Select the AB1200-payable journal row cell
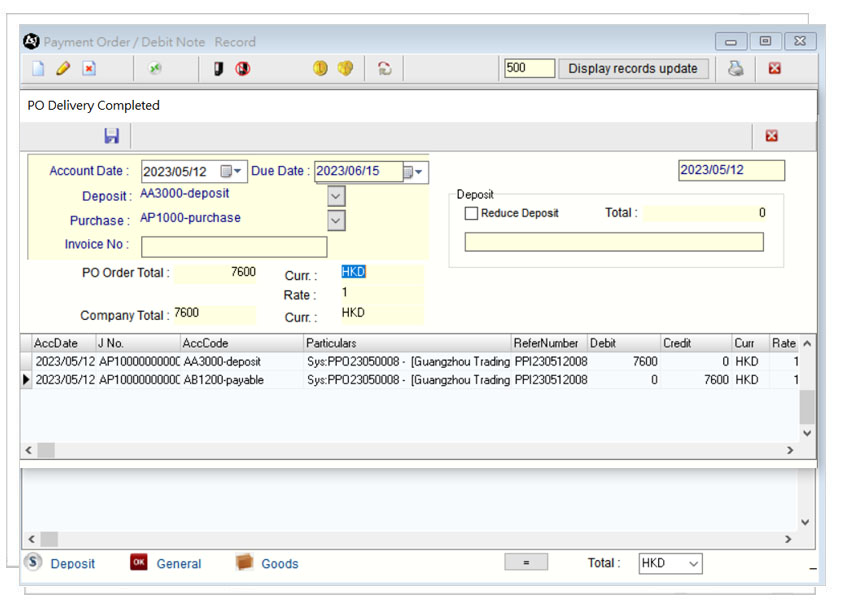The width and height of the screenshot is (844, 600). tap(242, 380)
